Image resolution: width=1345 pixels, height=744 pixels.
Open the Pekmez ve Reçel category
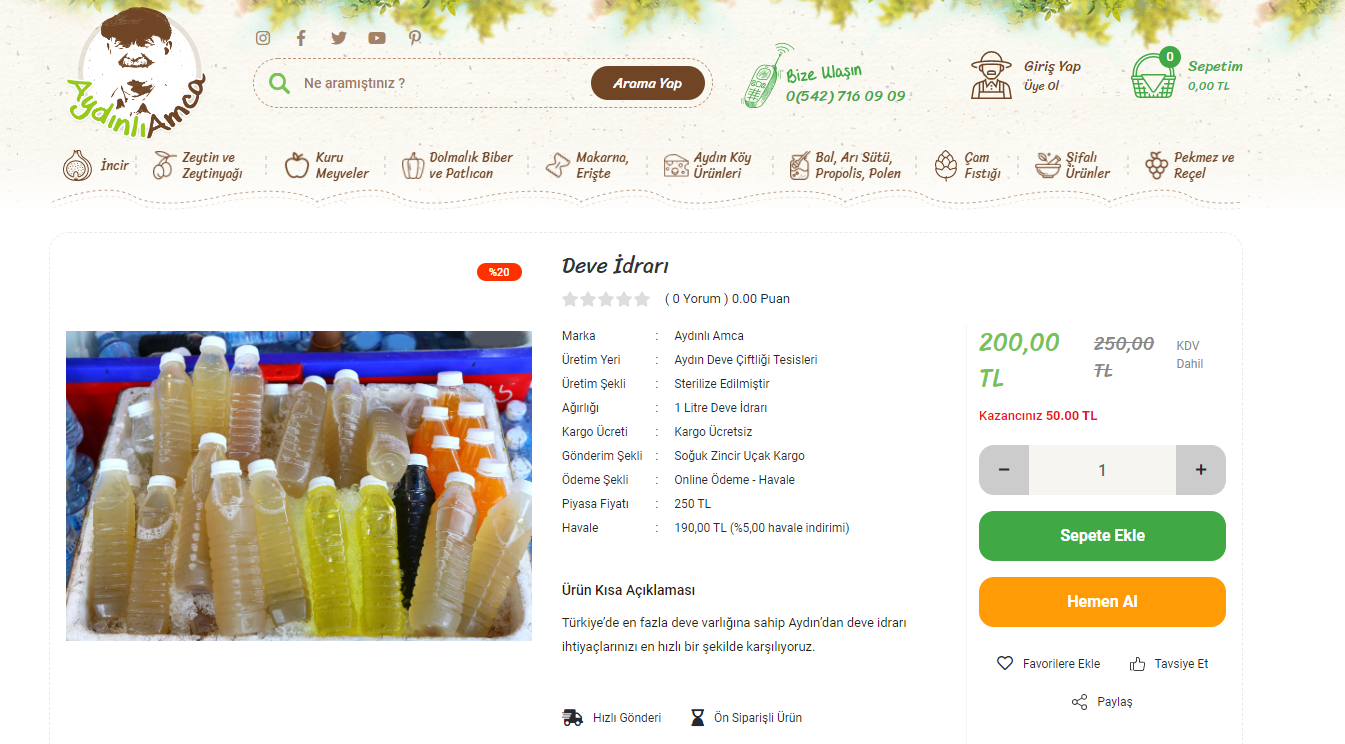click(x=1189, y=165)
